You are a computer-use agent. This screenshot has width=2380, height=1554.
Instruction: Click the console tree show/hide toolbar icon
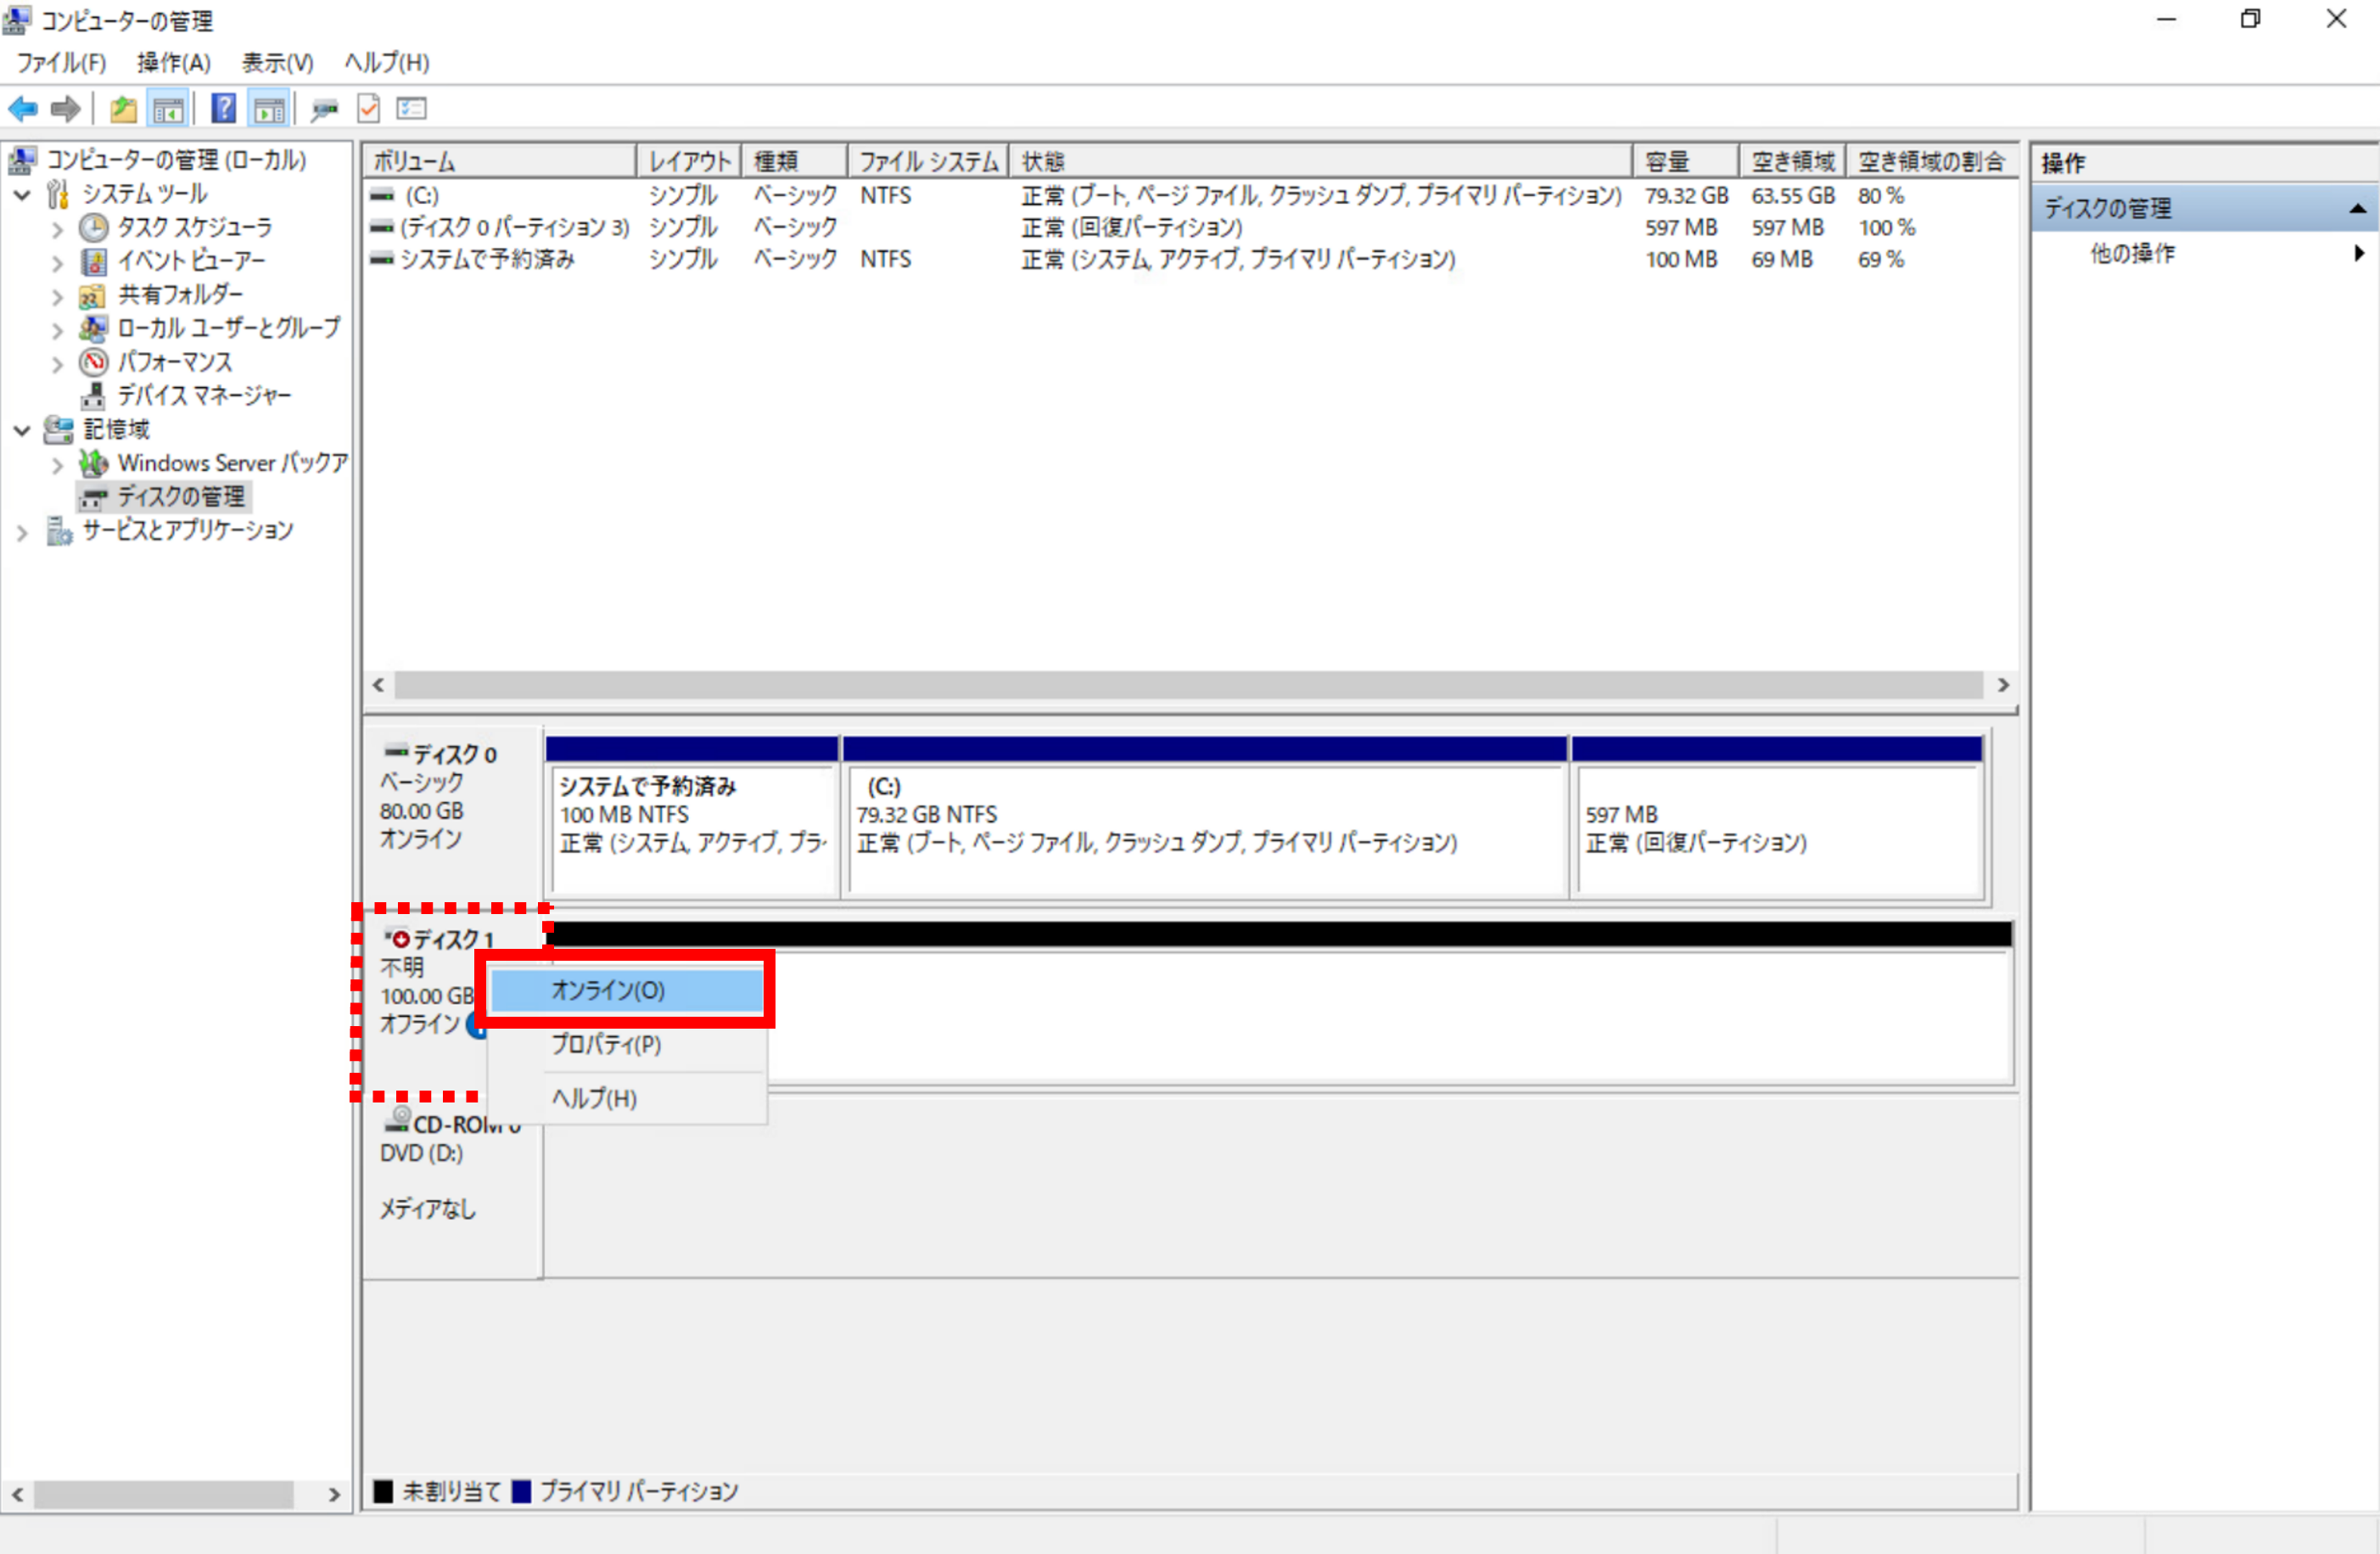(168, 109)
